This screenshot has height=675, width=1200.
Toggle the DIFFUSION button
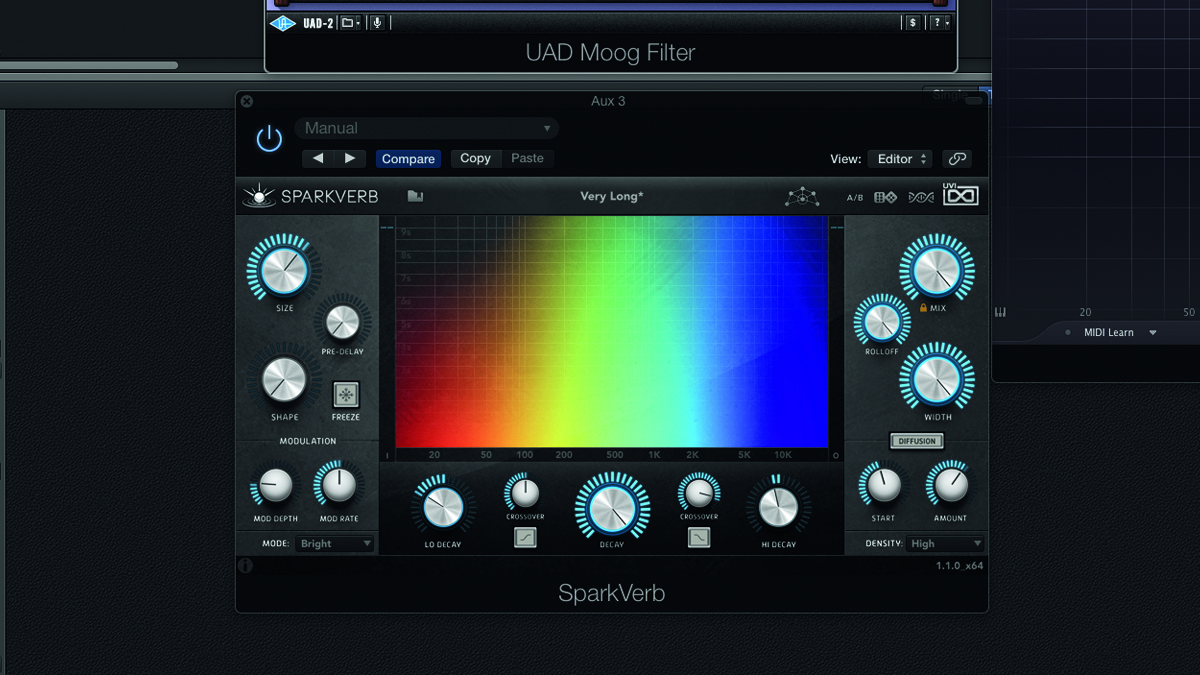[917, 441]
